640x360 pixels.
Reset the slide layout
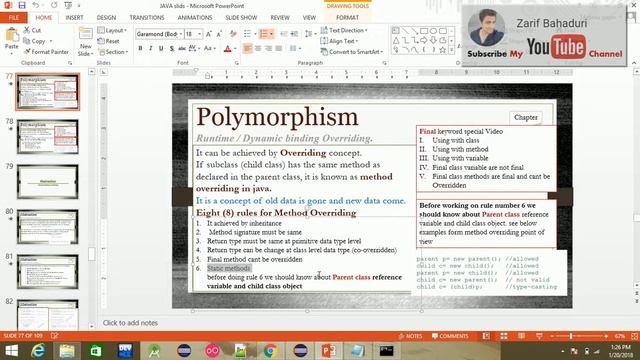click(x=109, y=41)
